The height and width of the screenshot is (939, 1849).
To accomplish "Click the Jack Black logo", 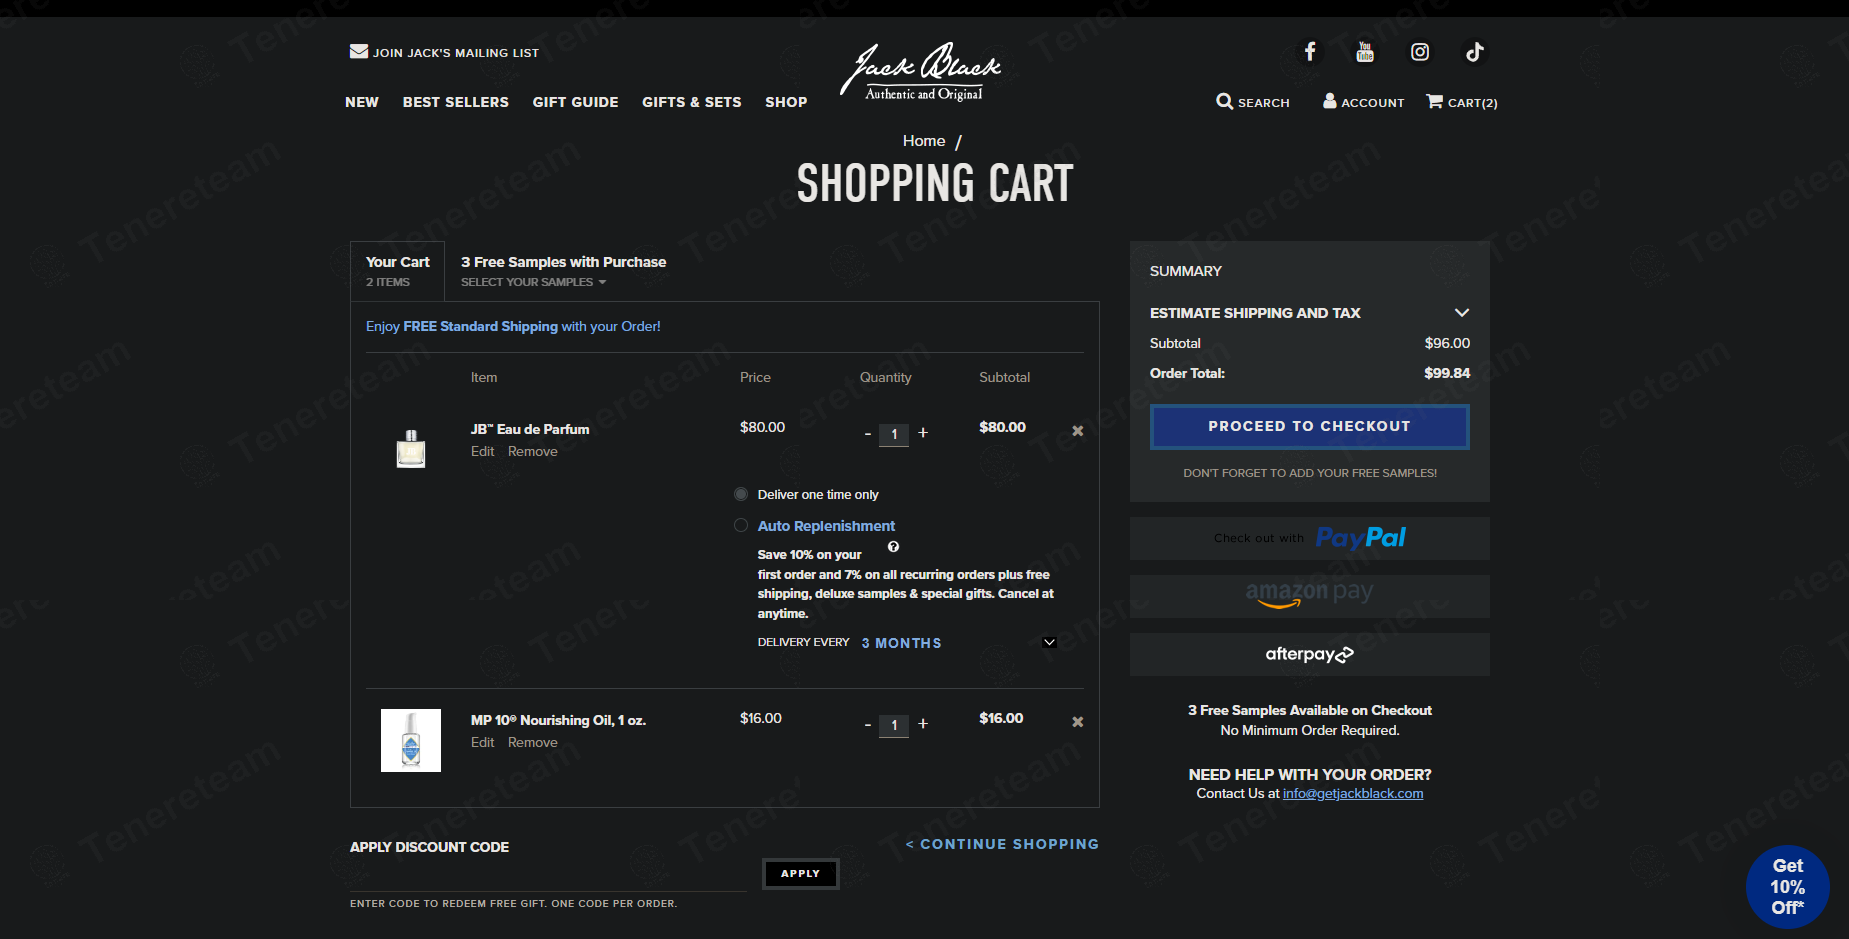I will (921, 72).
